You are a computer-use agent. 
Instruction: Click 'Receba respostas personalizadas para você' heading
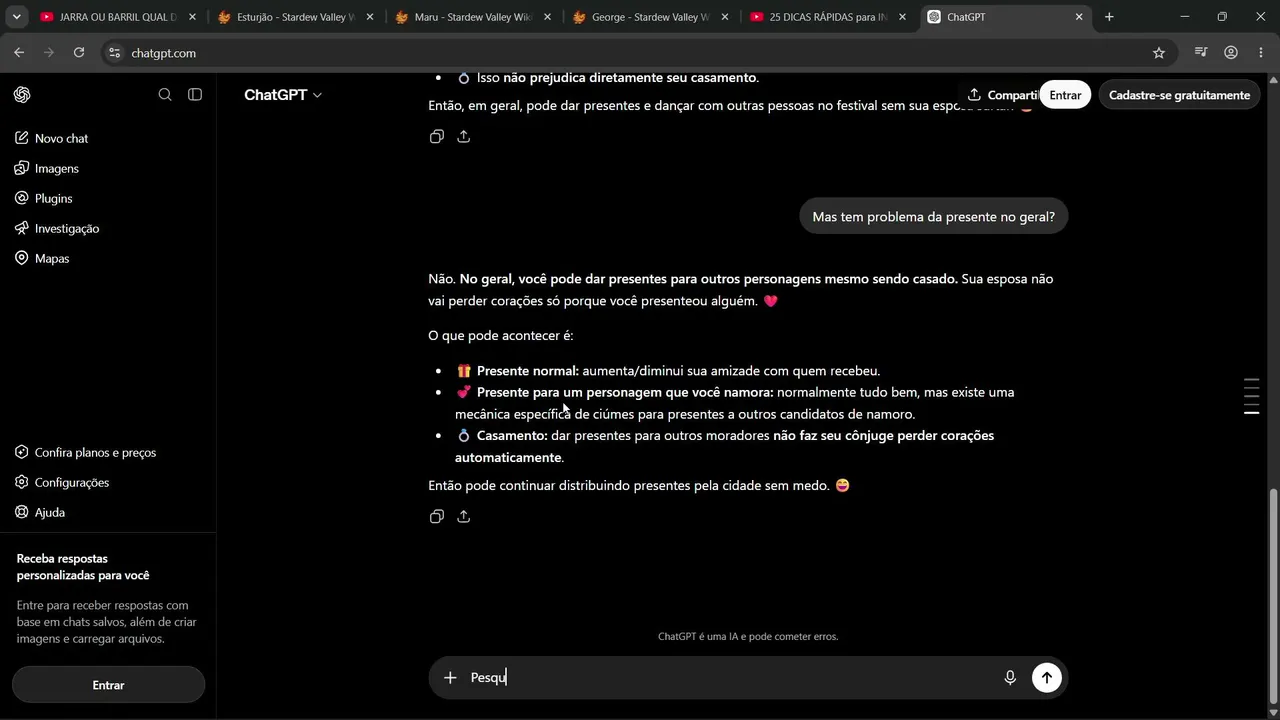click(x=83, y=567)
